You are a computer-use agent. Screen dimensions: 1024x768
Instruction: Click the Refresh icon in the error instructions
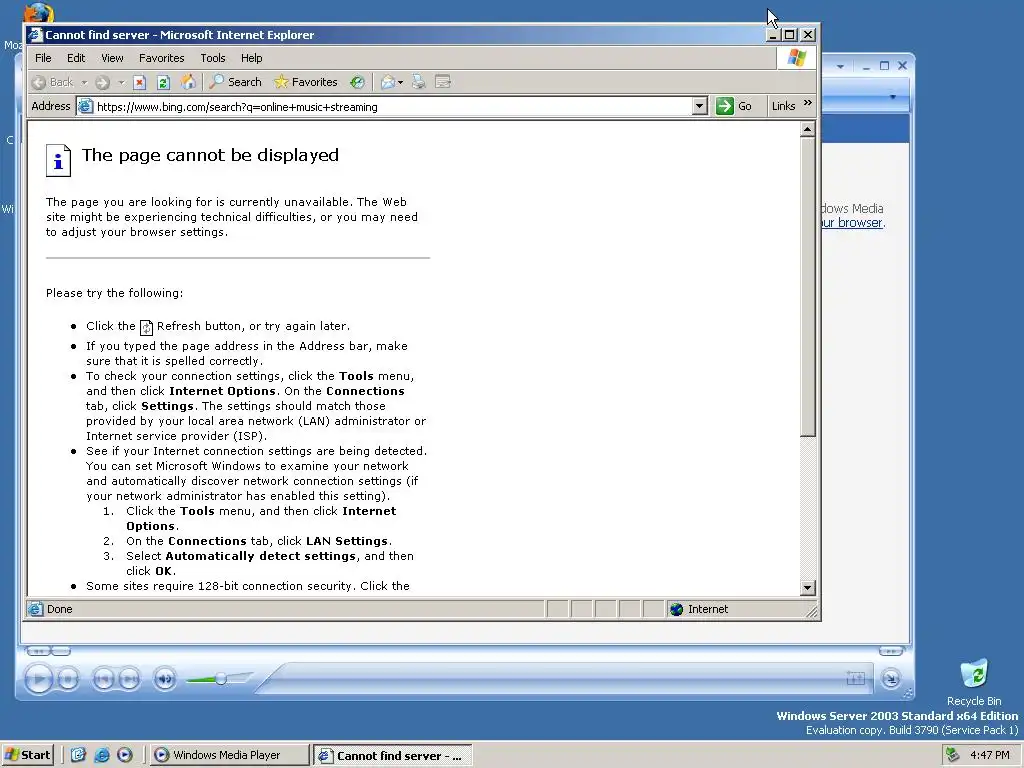pyautogui.click(x=146, y=327)
